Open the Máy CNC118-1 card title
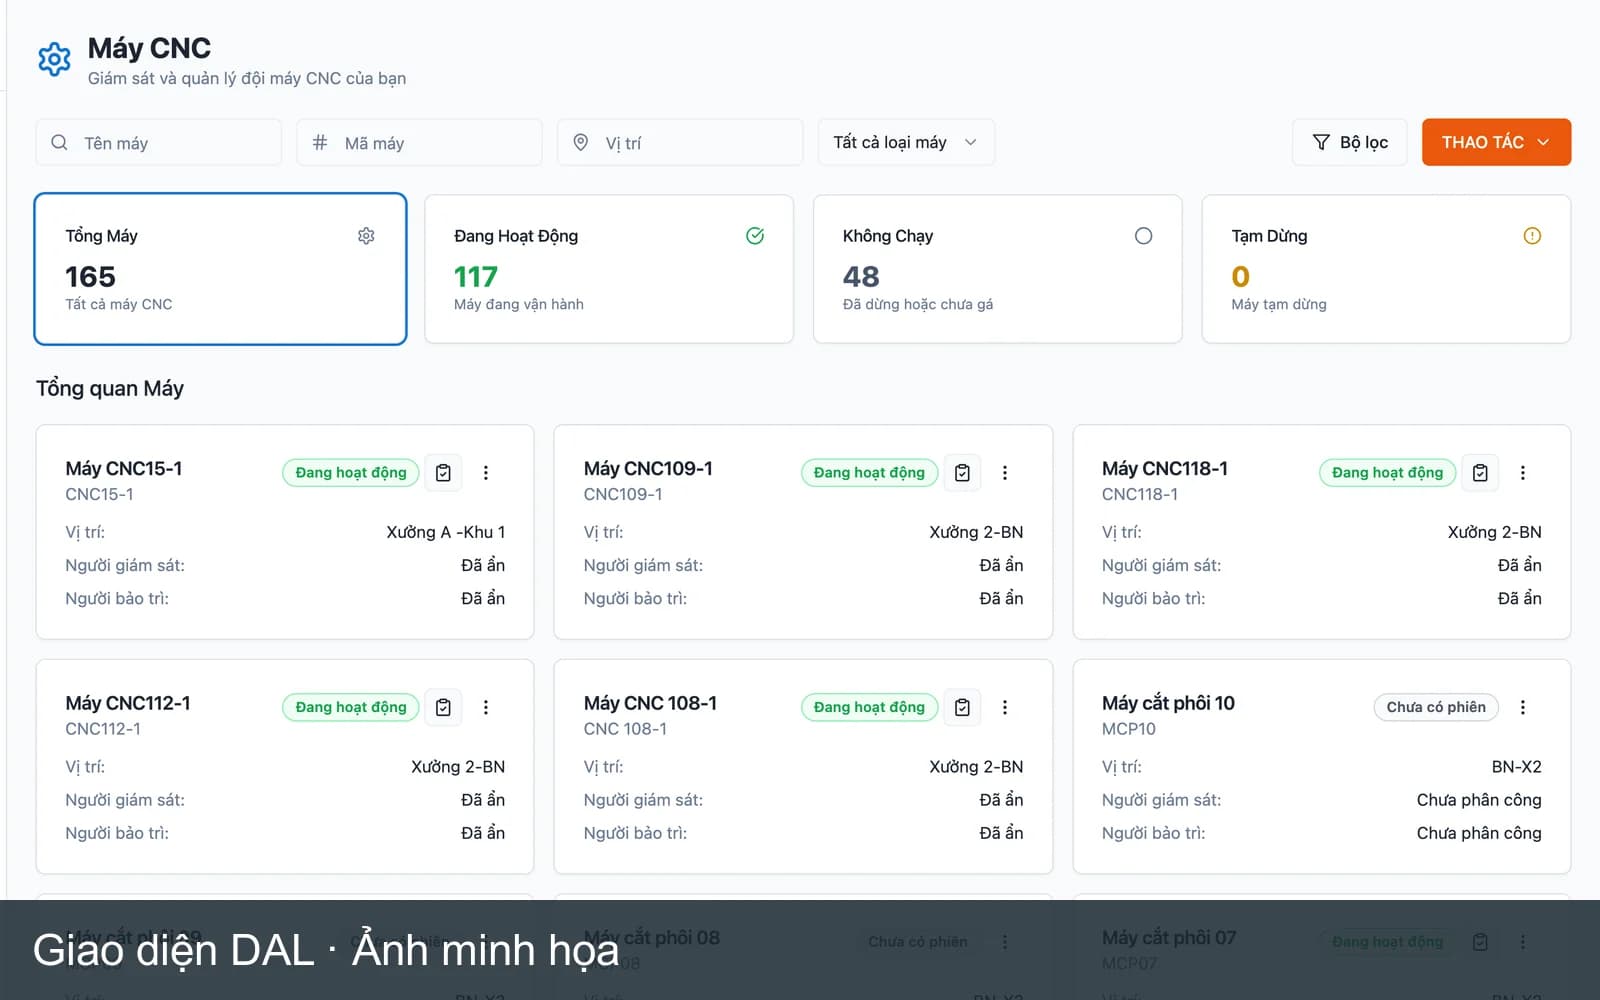 1165,469
